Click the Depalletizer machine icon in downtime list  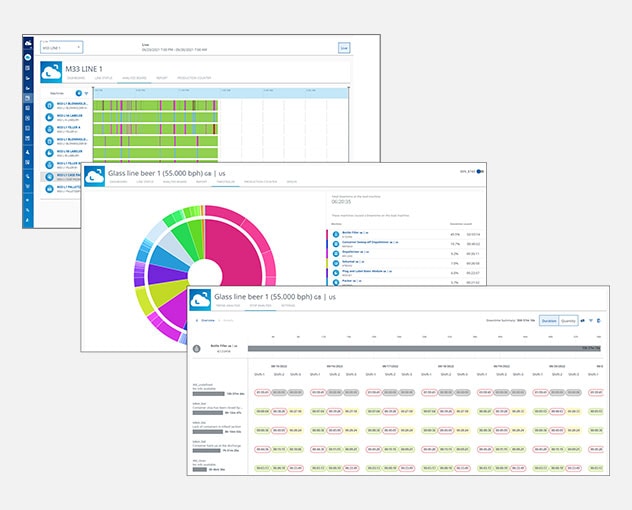[x=333, y=254]
